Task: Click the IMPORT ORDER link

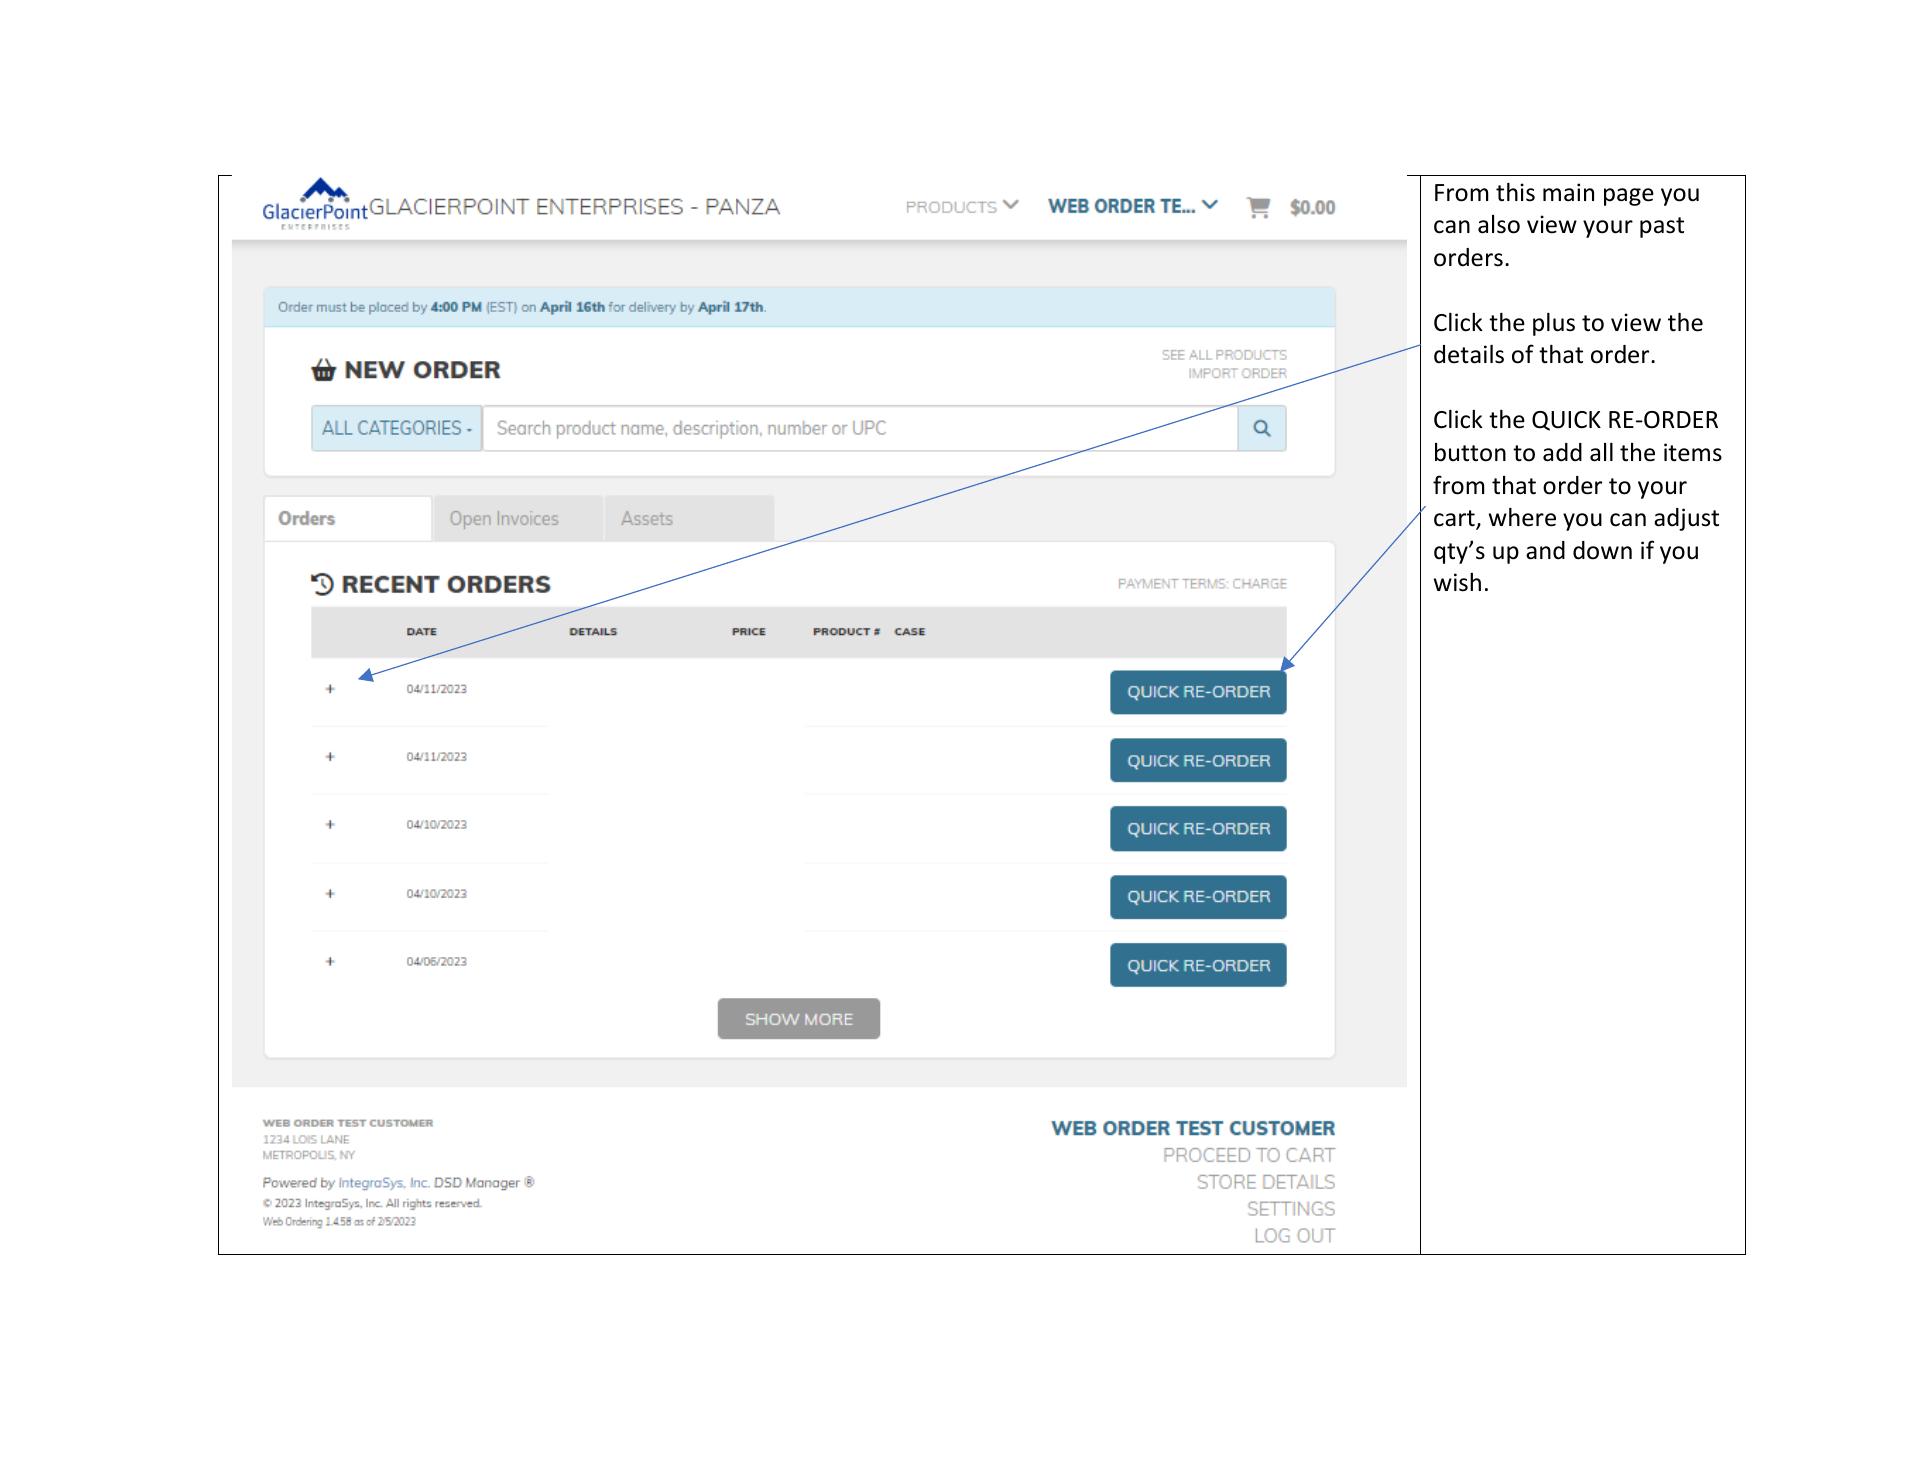Action: (x=1236, y=374)
